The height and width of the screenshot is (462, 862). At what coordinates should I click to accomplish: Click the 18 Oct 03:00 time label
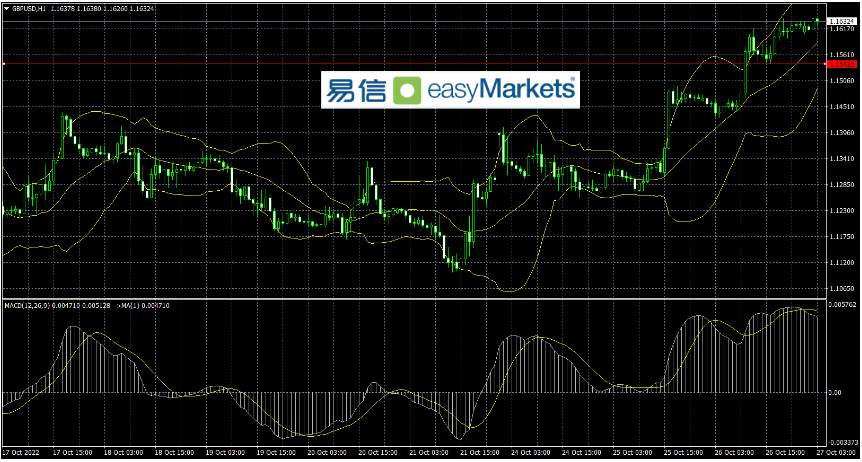123,452
